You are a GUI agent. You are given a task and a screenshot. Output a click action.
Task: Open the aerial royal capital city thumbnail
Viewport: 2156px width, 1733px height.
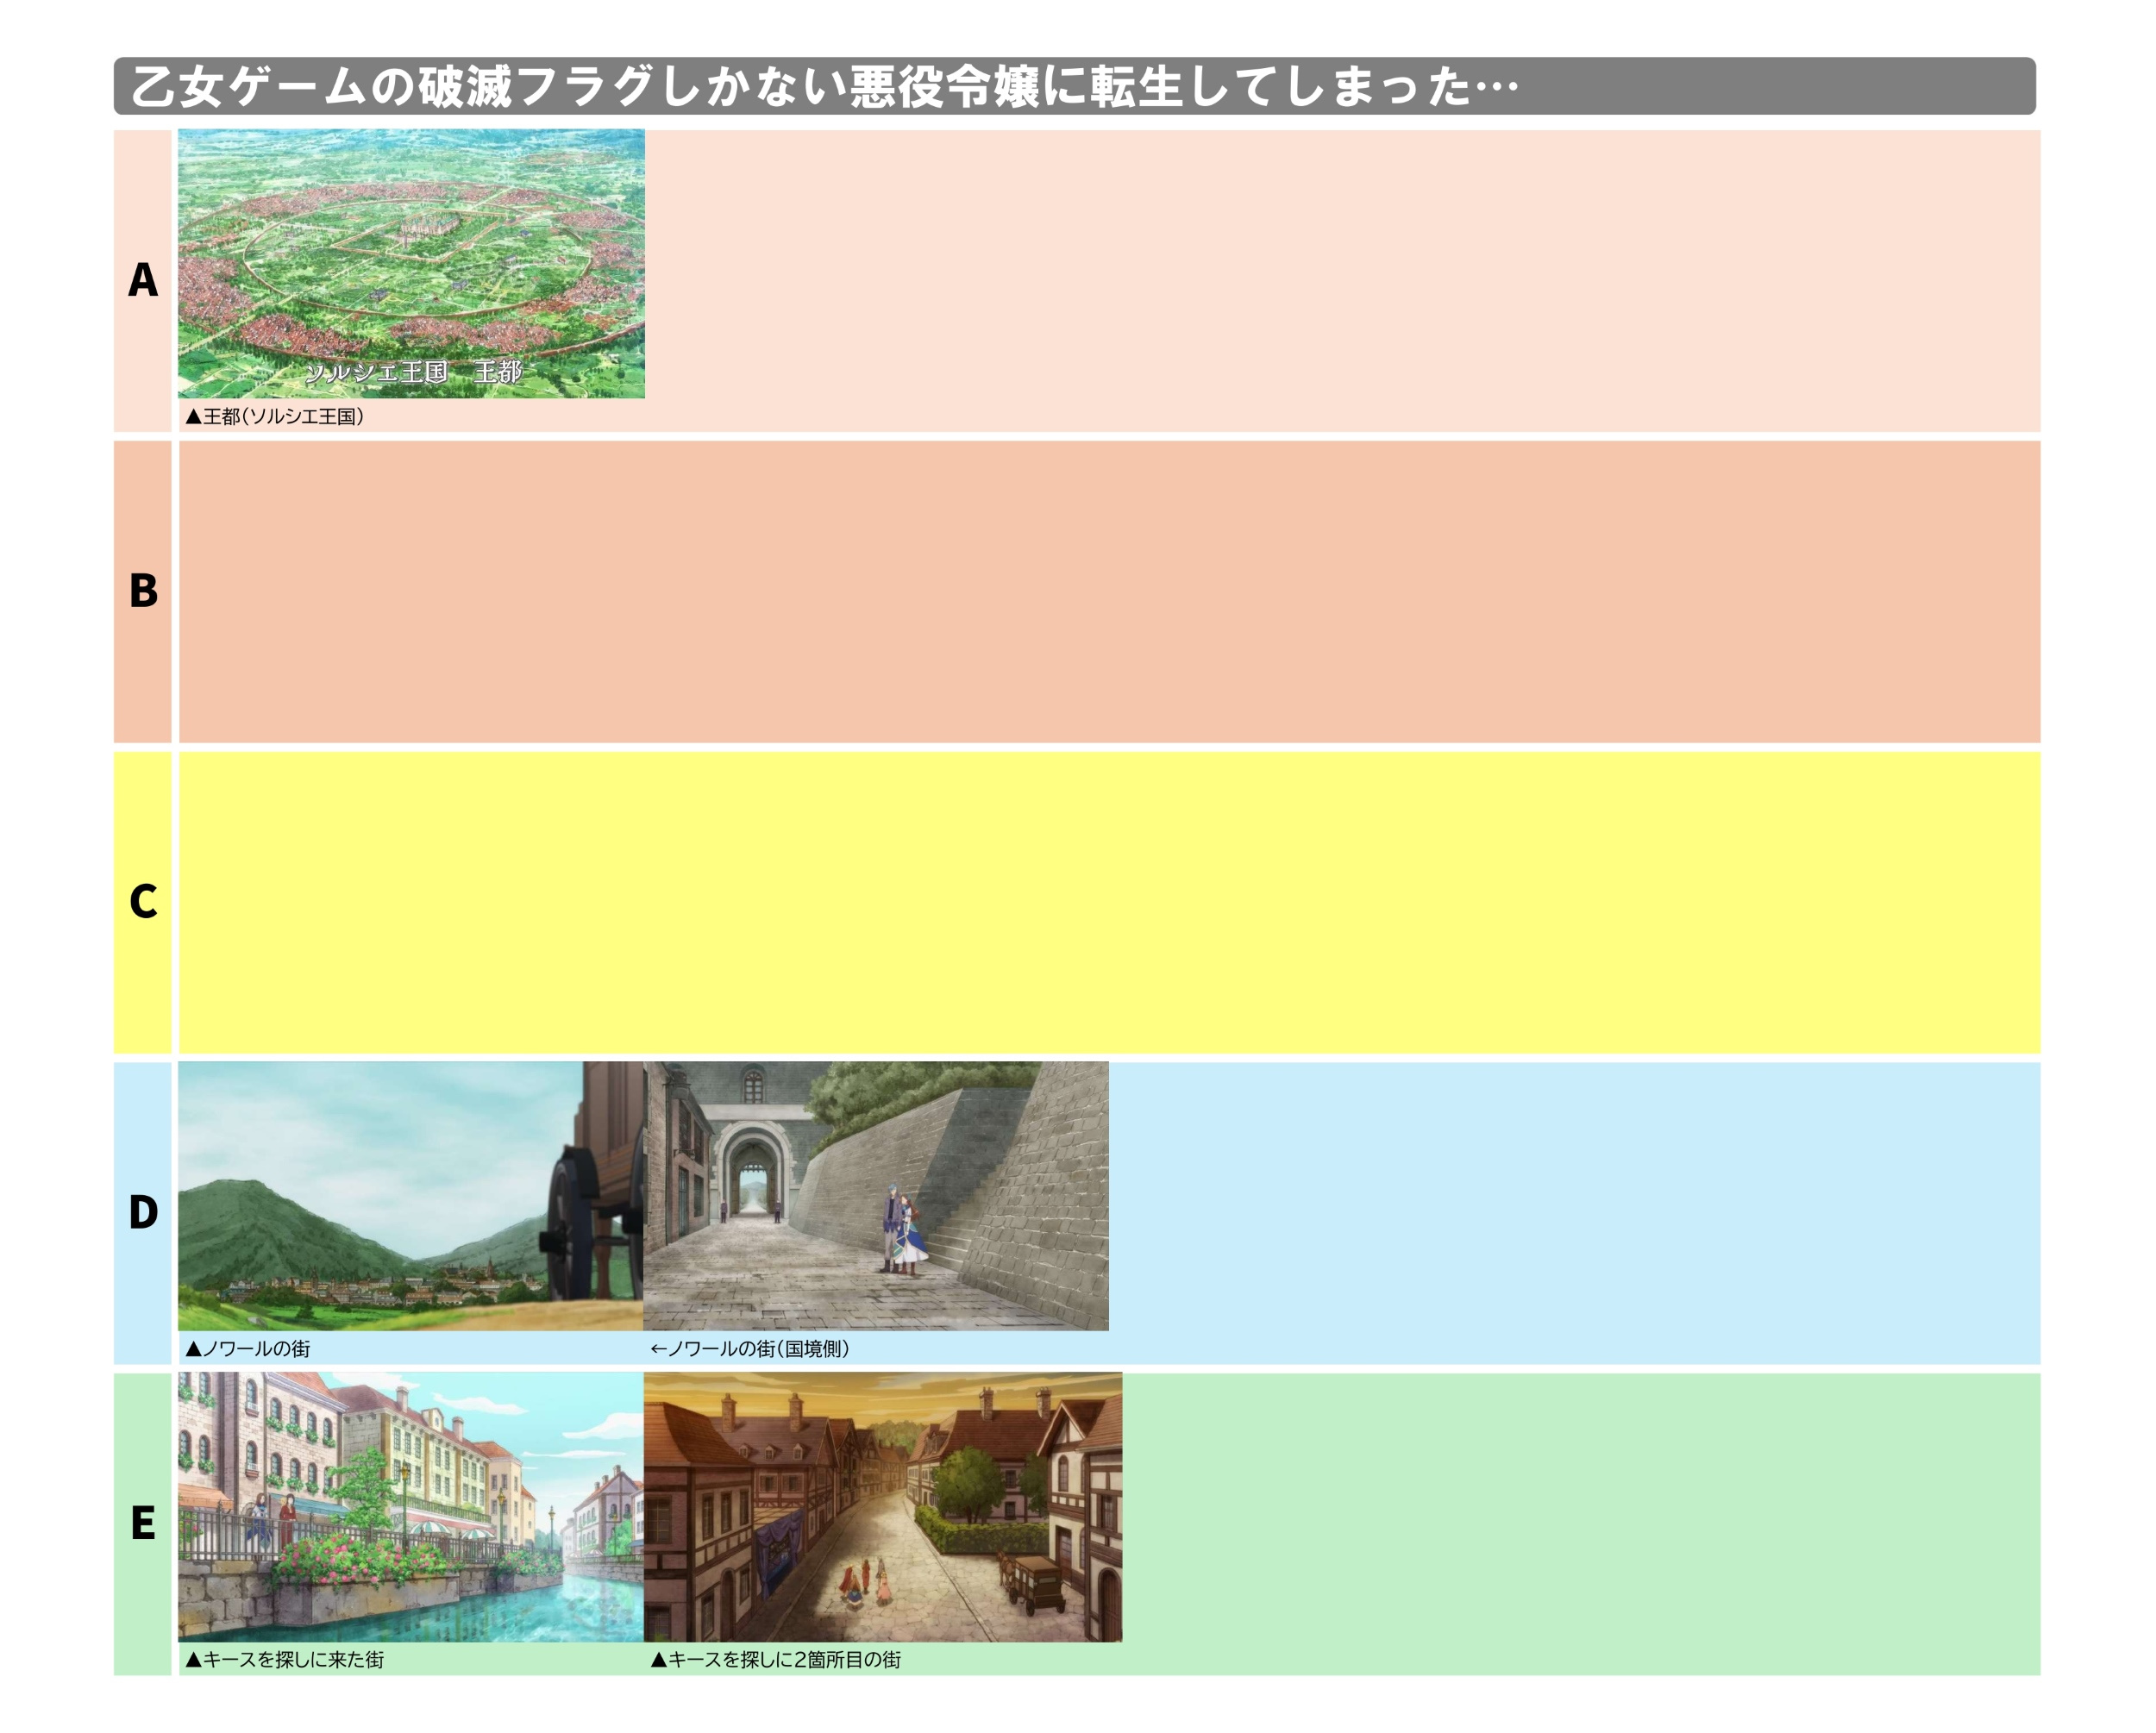click(411, 264)
